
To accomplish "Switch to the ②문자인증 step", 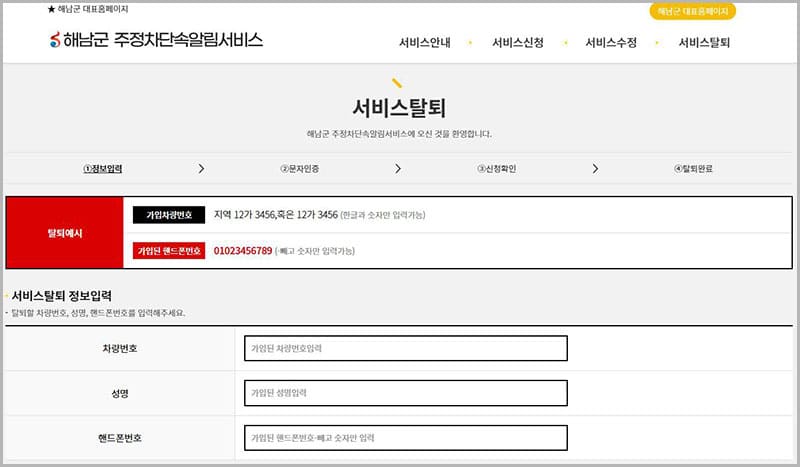I will (x=300, y=169).
